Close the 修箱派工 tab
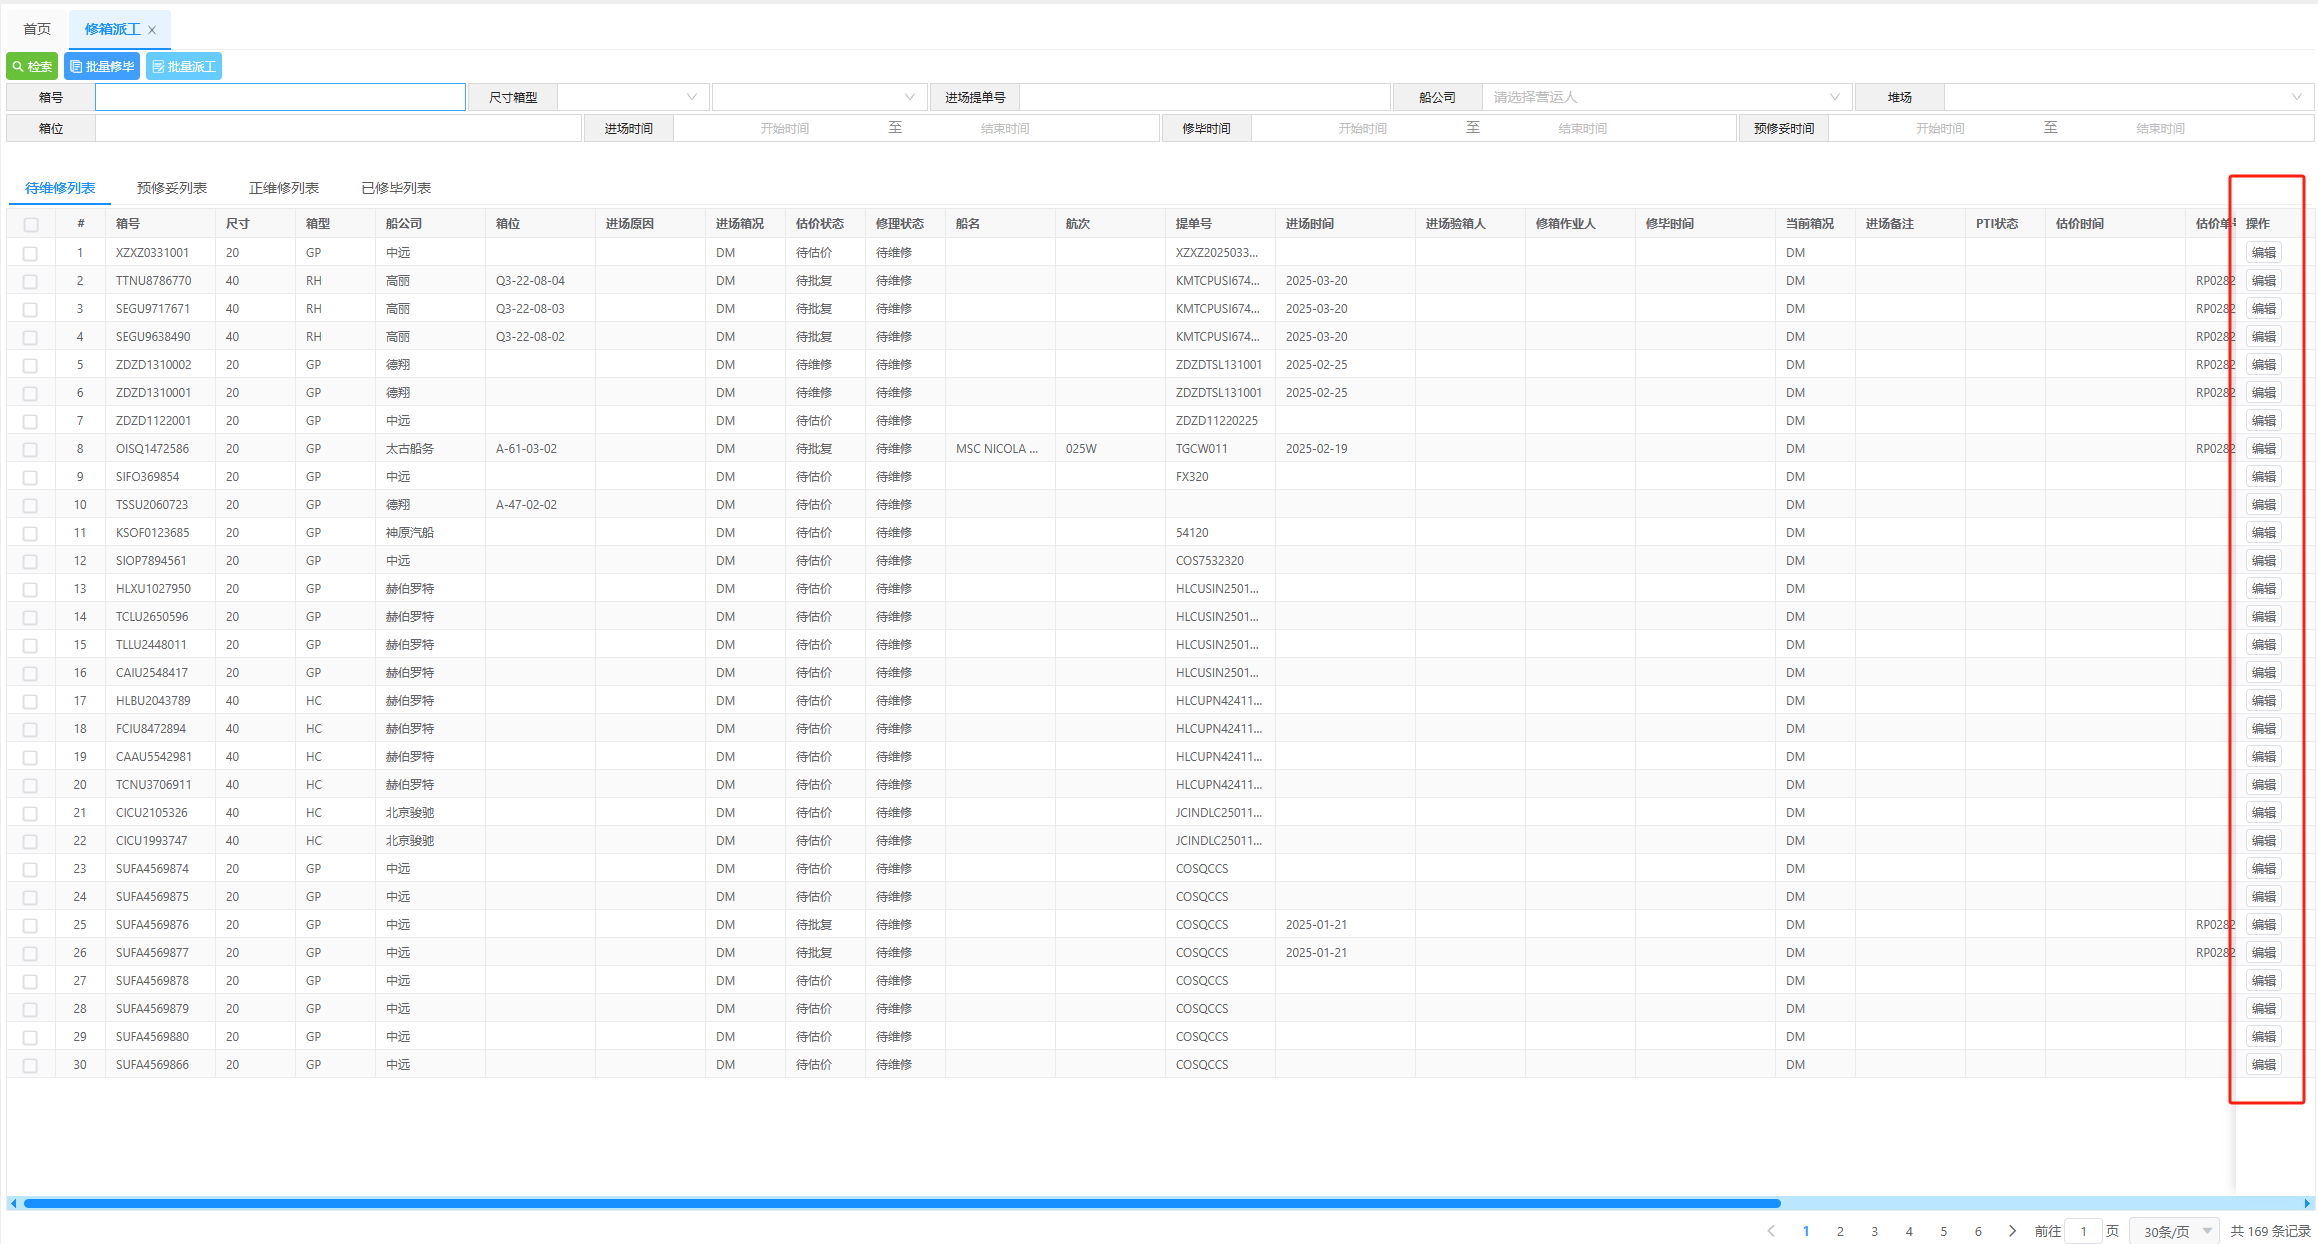Screen dimensions: 2318x1244 click(x=152, y=30)
